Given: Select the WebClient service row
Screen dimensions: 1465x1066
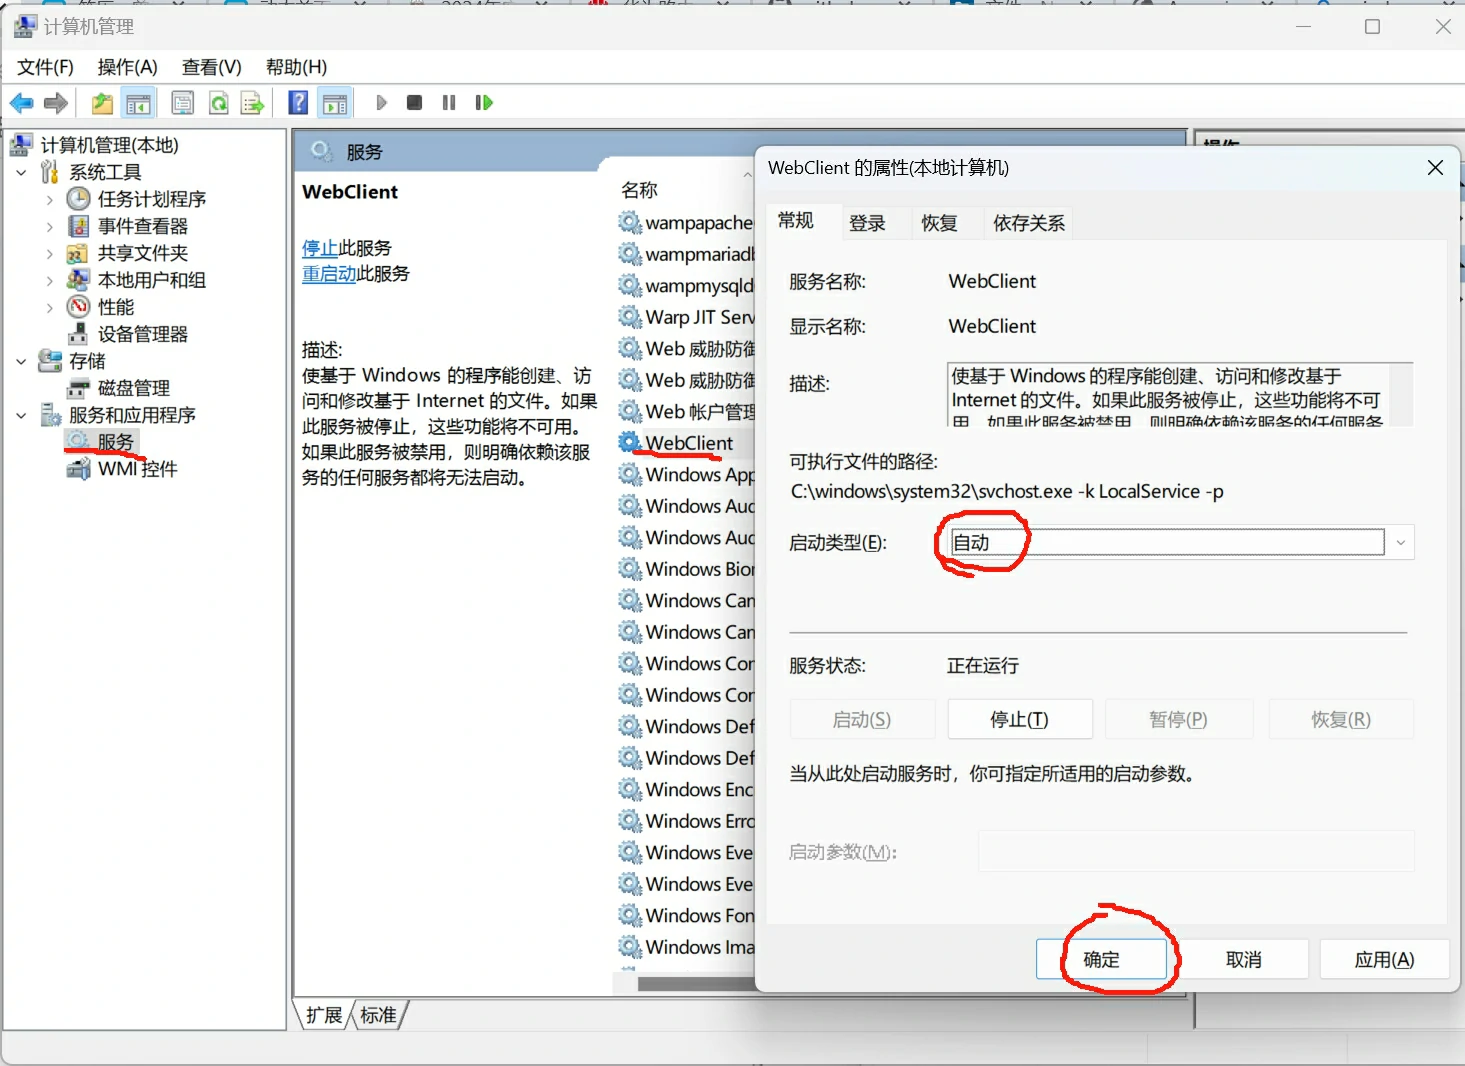Looking at the screenshot, I should [686, 443].
